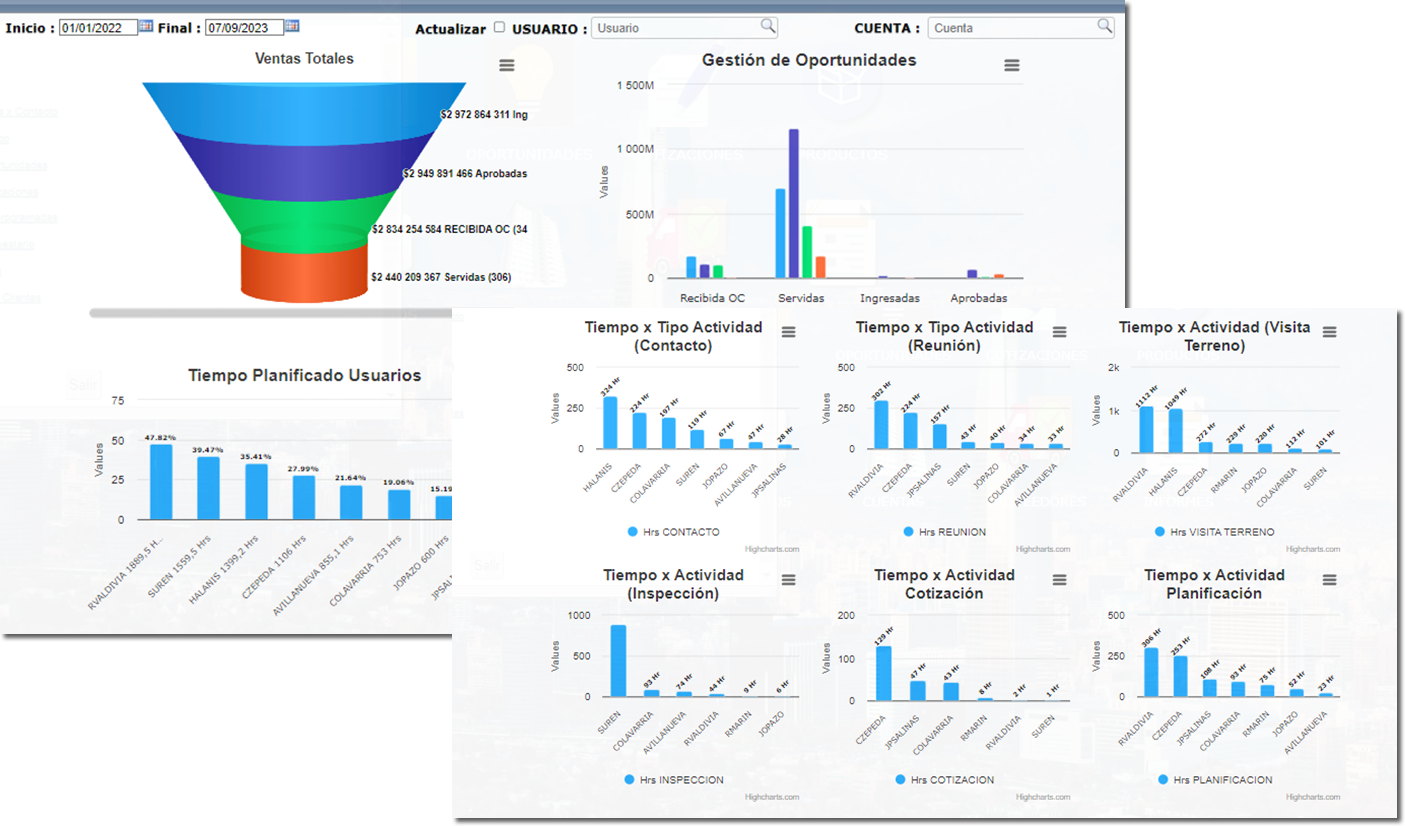Open Highcharts.com link under Reunión chart
This screenshot has width=1405, height=826.
[1043, 549]
